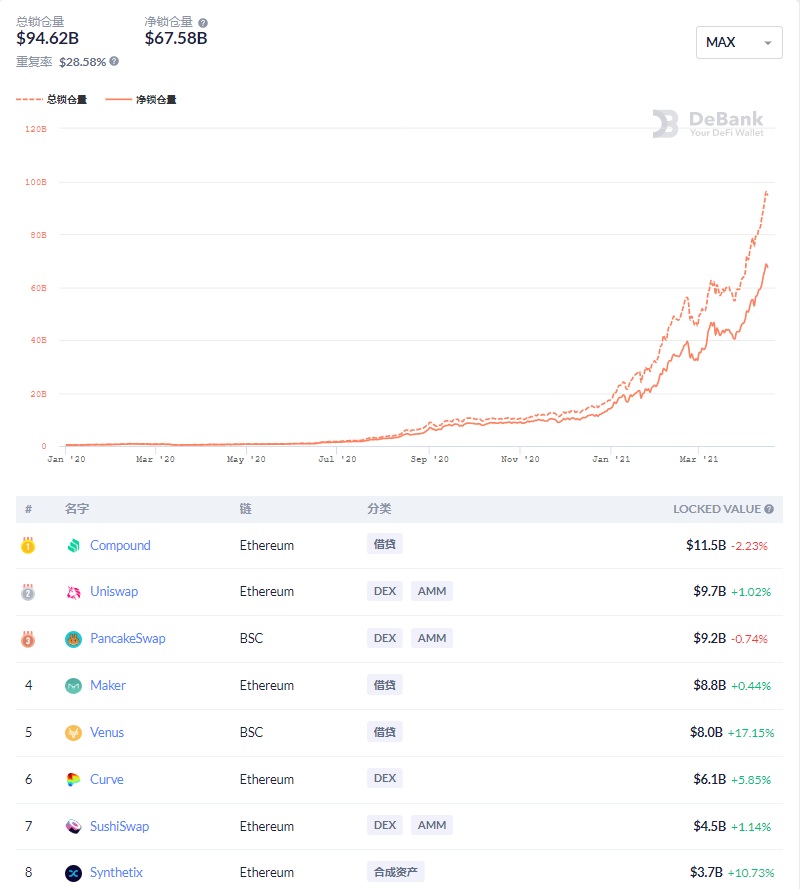Click the DEX tag in SushiSwap row
800x889 pixels.
point(385,826)
